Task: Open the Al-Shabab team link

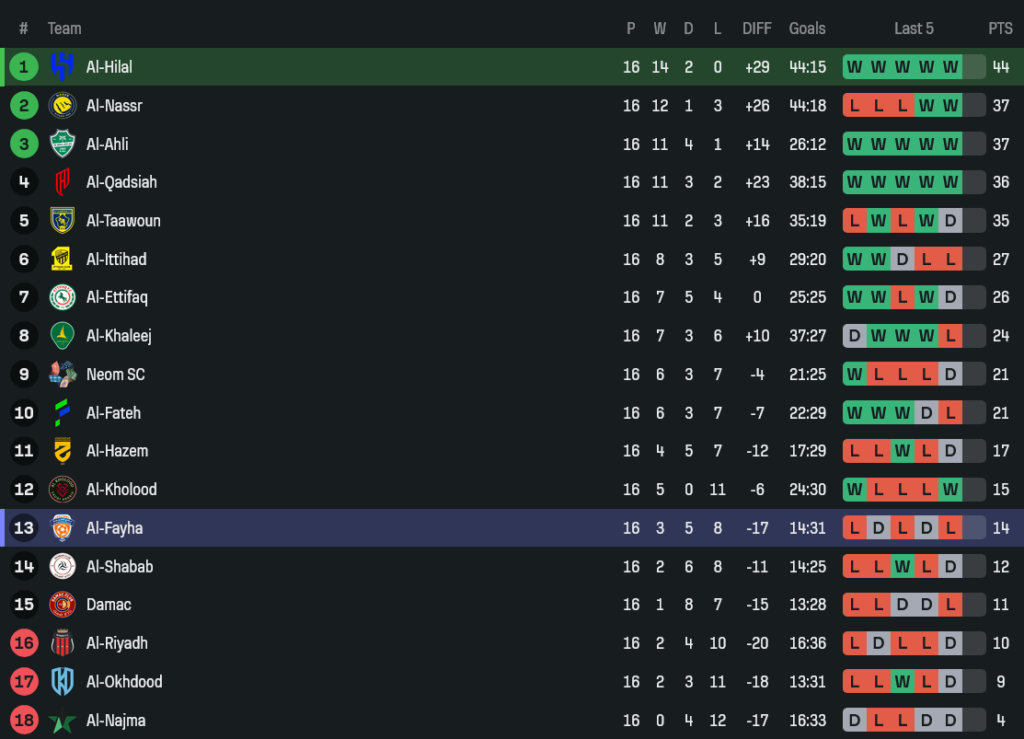Action: pos(119,566)
